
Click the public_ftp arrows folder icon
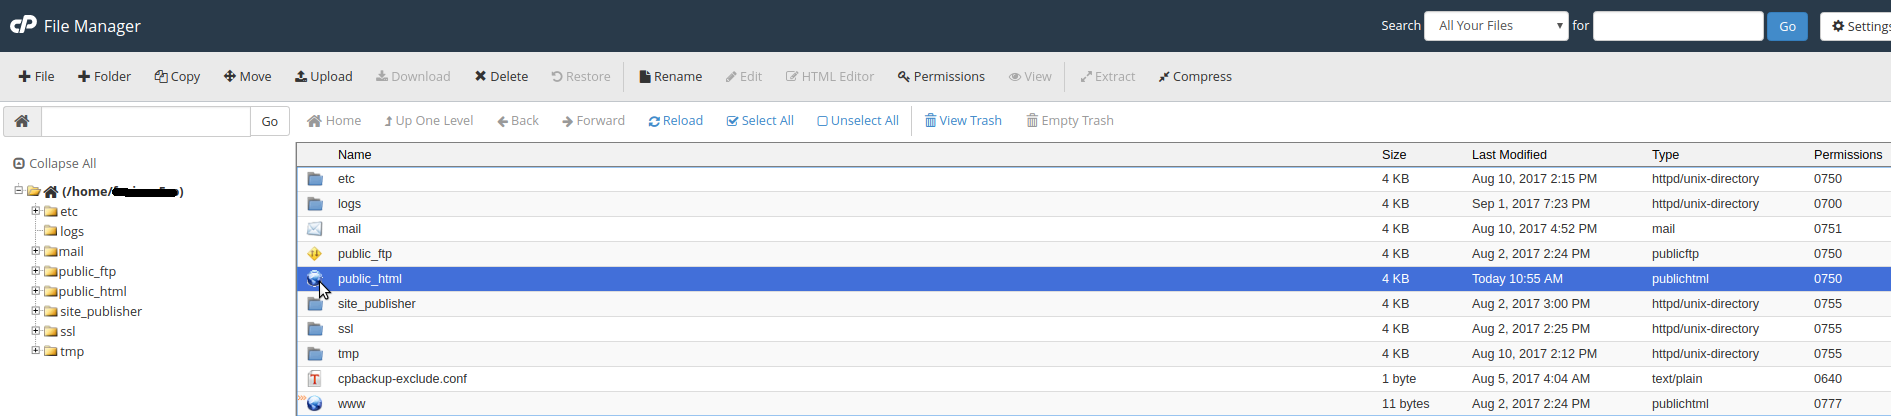pyautogui.click(x=315, y=254)
